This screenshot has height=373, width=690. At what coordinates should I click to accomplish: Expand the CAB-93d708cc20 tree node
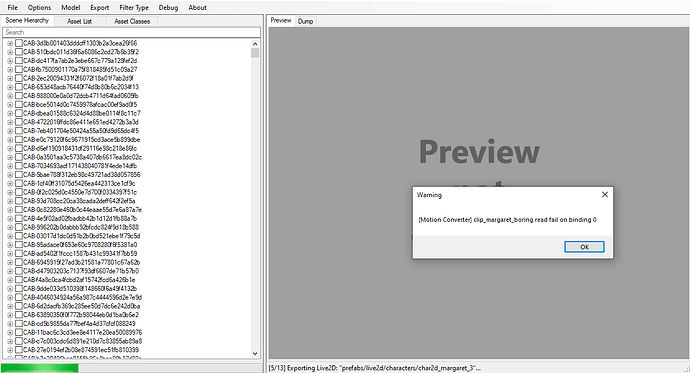pos(10,201)
